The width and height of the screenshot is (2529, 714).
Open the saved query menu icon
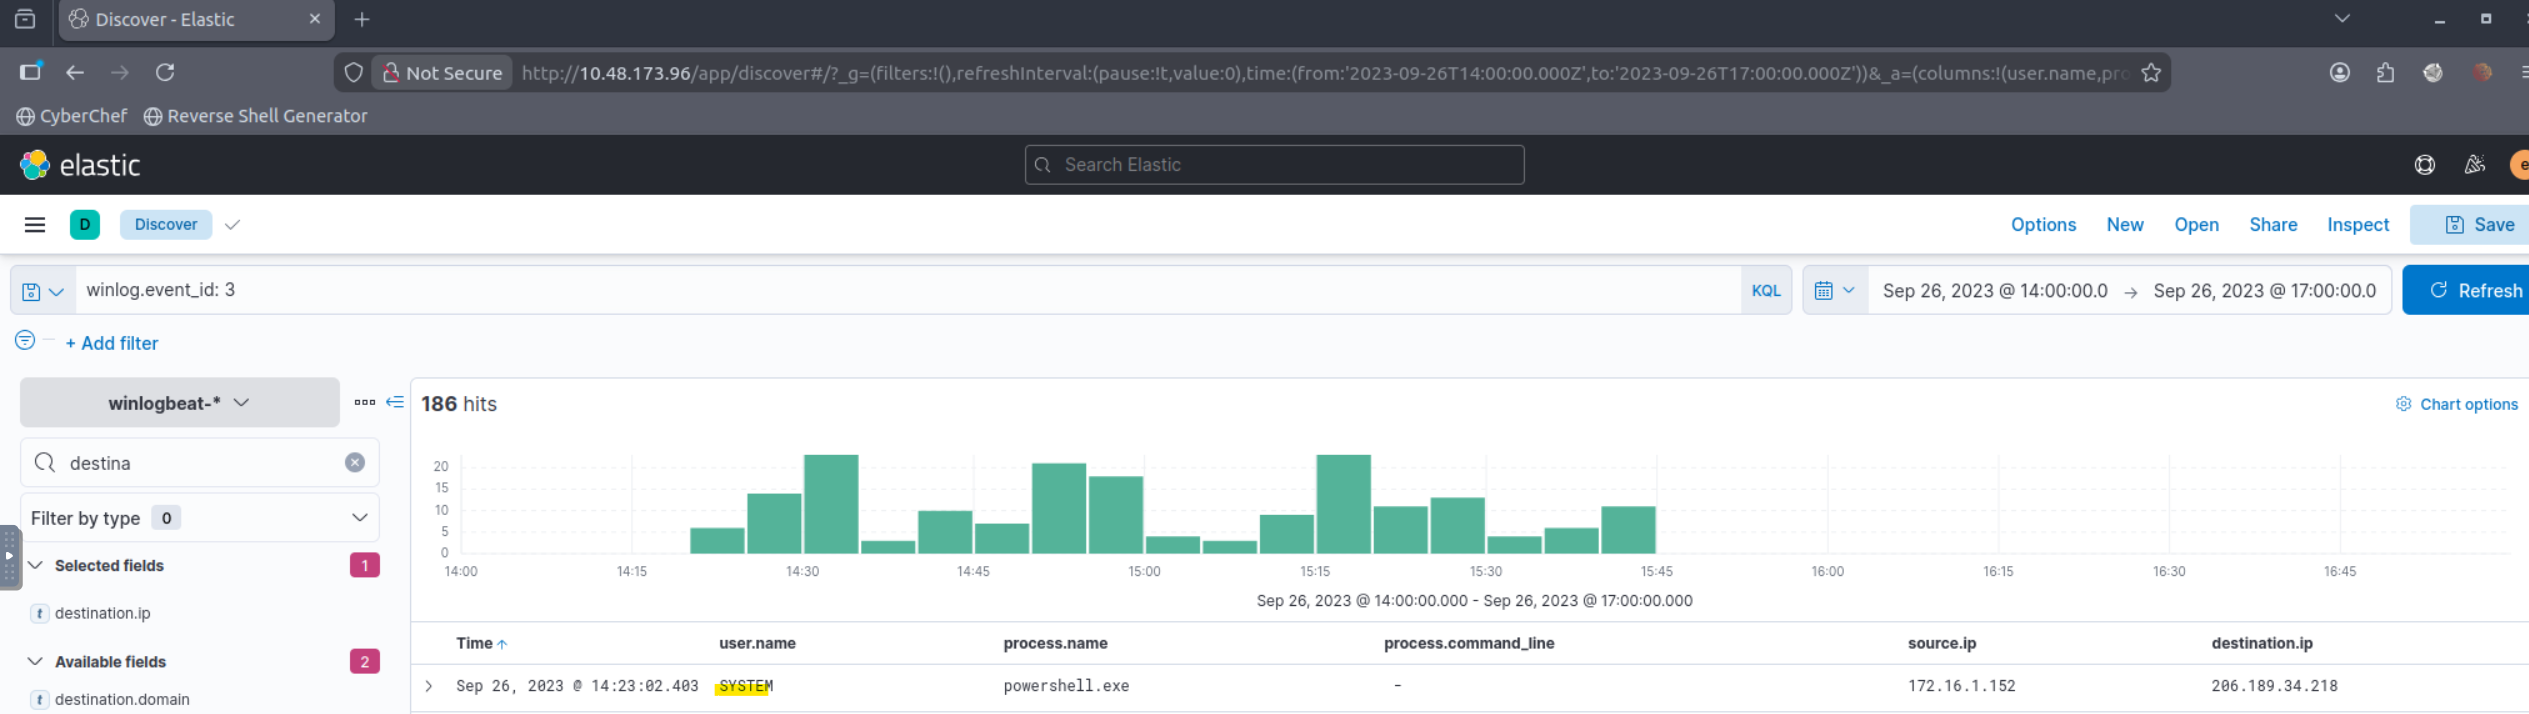point(42,291)
